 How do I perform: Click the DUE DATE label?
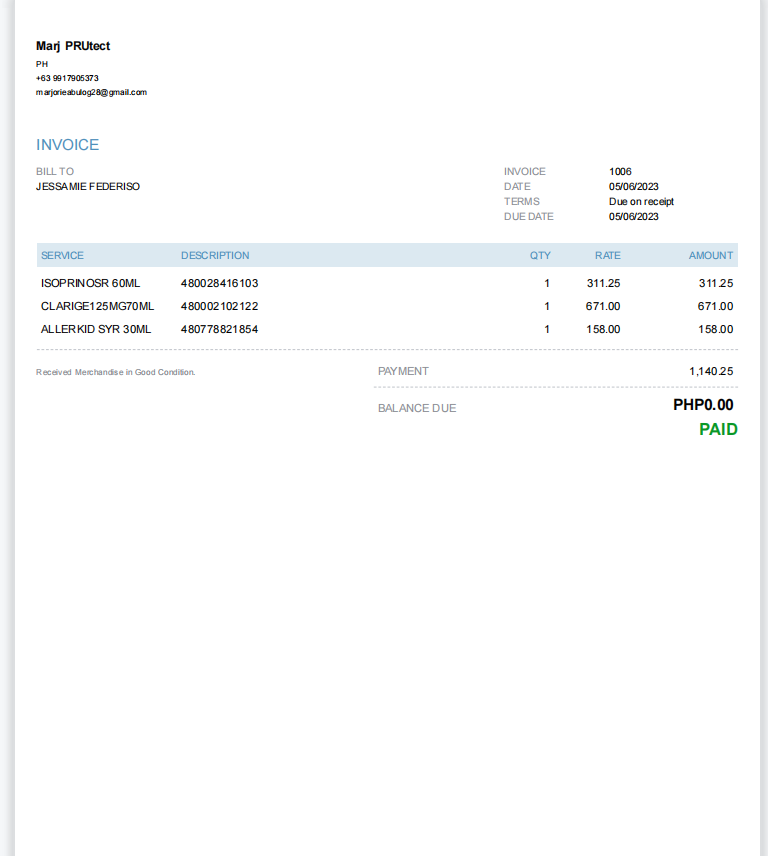[x=529, y=217]
